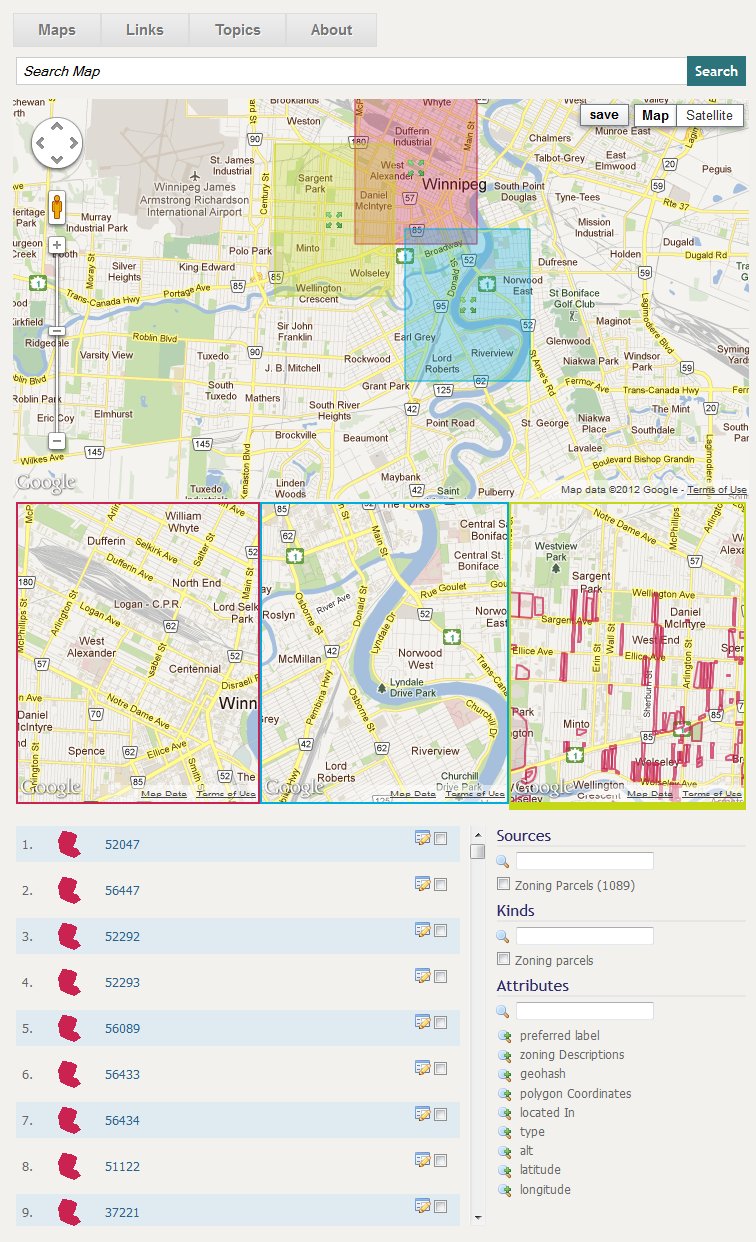Expand the located In attribute
The image size is (756, 1242).
[504, 1113]
